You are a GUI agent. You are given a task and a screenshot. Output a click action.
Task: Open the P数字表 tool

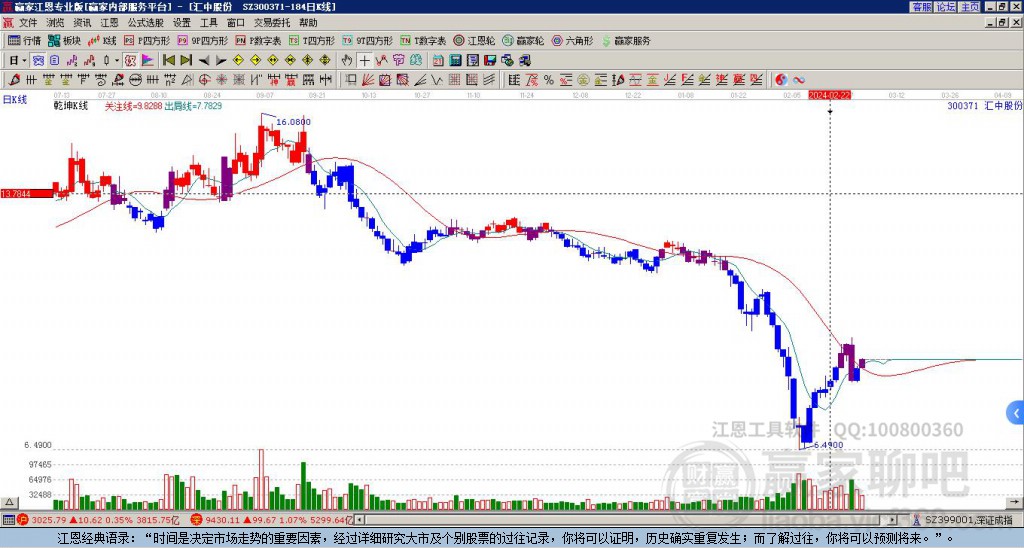click(x=258, y=40)
